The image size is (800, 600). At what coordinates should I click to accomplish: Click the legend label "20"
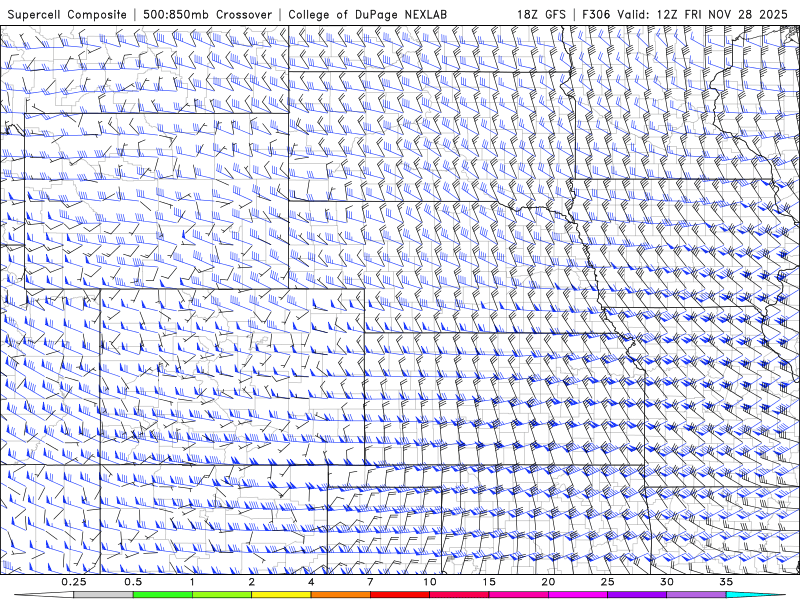[x=548, y=582]
